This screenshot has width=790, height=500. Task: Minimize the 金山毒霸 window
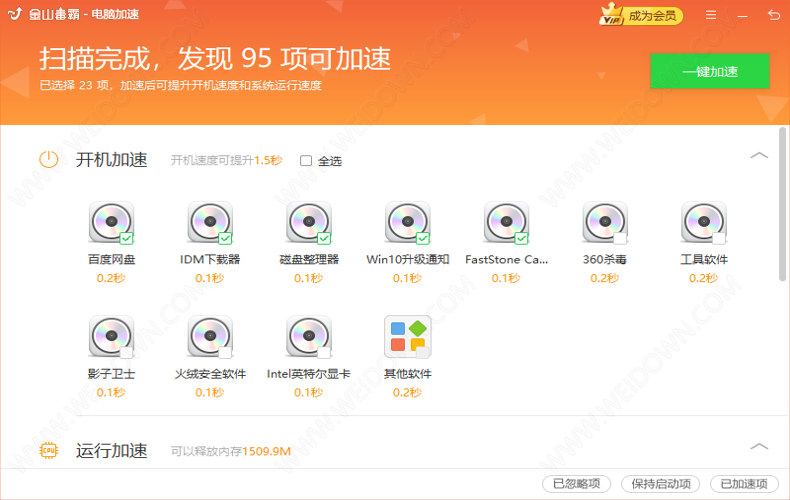(743, 16)
